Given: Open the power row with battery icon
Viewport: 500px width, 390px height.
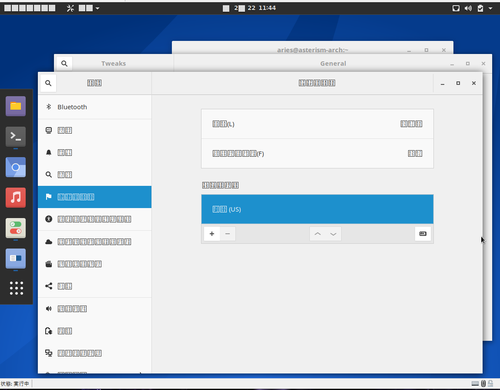Looking at the screenshot, I should click(x=95, y=331).
